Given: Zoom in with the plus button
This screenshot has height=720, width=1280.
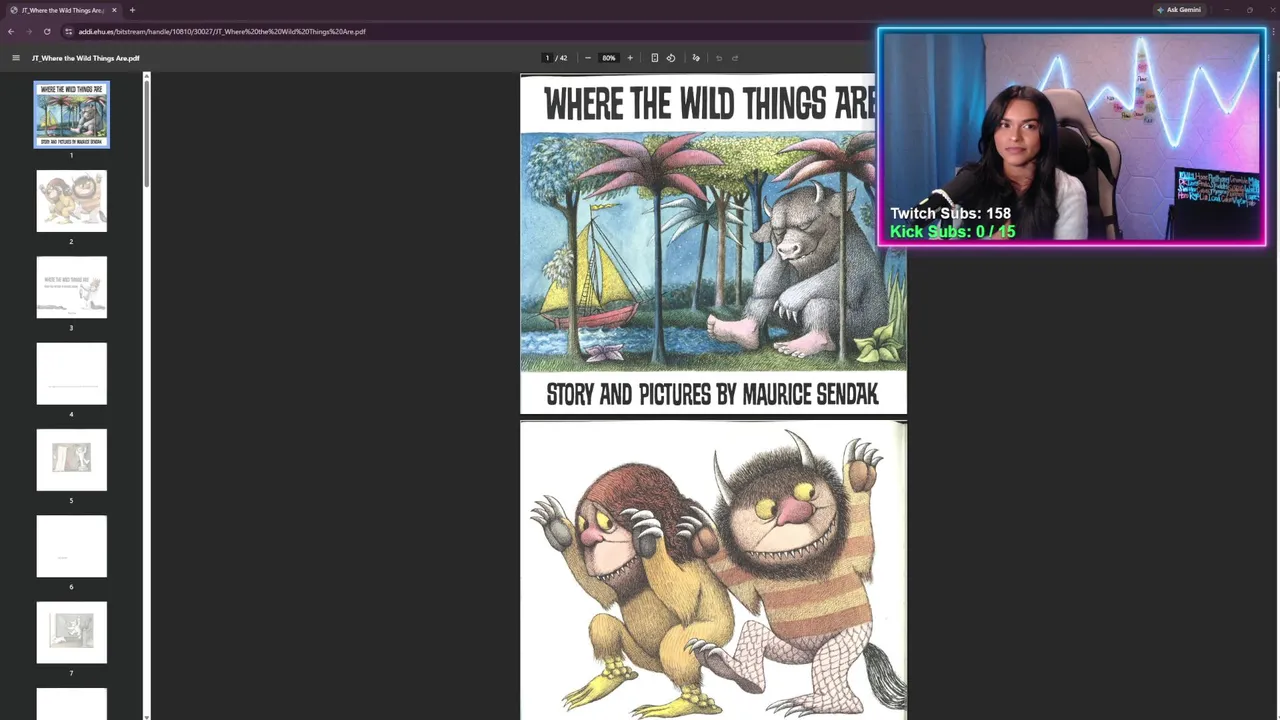Looking at the screenshot, I should pos(630,58).
